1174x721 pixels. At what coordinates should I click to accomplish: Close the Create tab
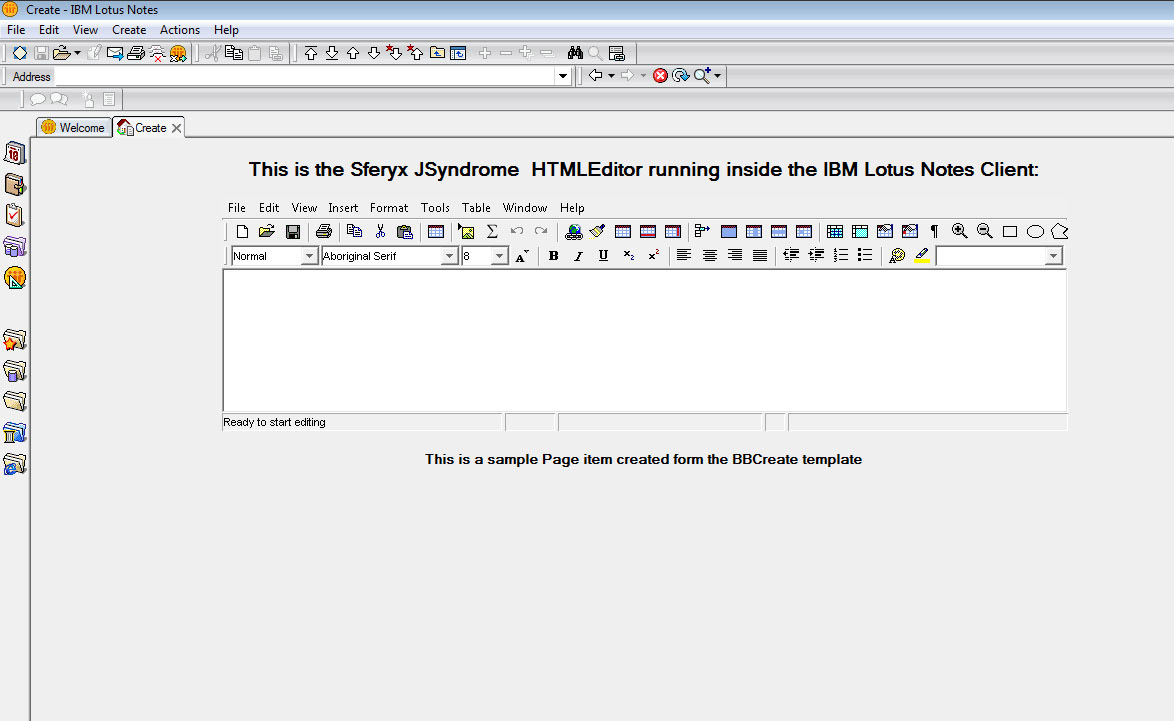tap(177, 128)
